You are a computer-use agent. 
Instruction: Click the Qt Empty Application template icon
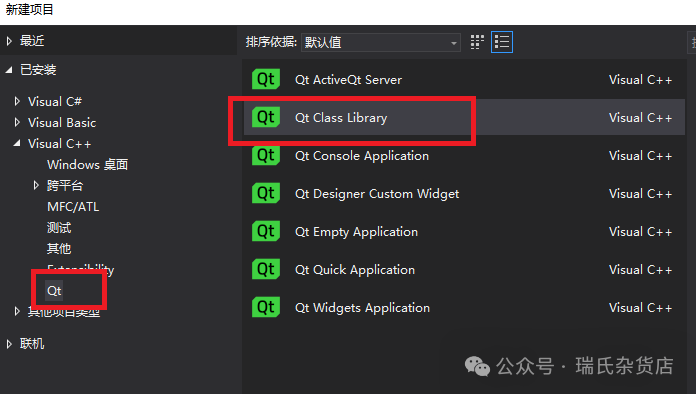[x=266, y=231]
